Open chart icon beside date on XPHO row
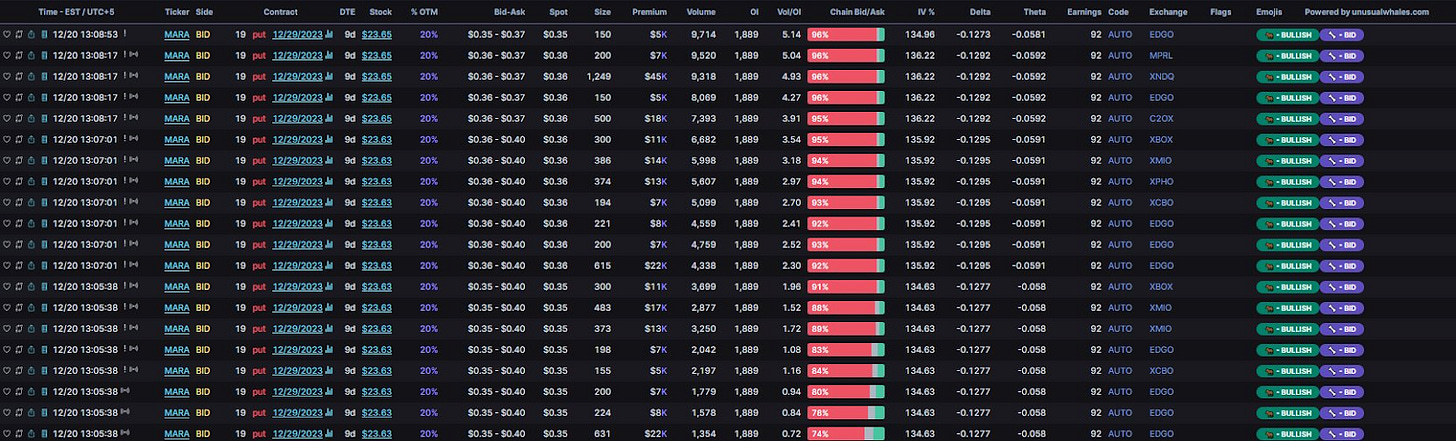This screenshot has width=1456, height=441. pos(329,182)
